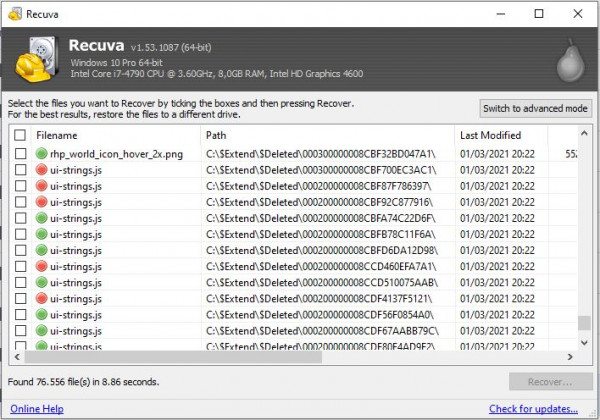
Task: Click the Recuva hard drive logo in the header
Action: click(37, 59)
